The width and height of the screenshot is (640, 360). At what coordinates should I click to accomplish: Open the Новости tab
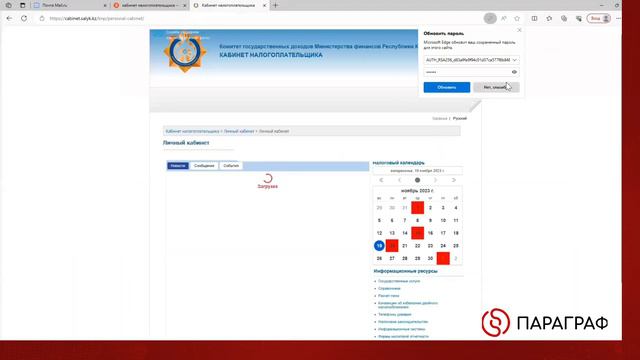(178, 166)
